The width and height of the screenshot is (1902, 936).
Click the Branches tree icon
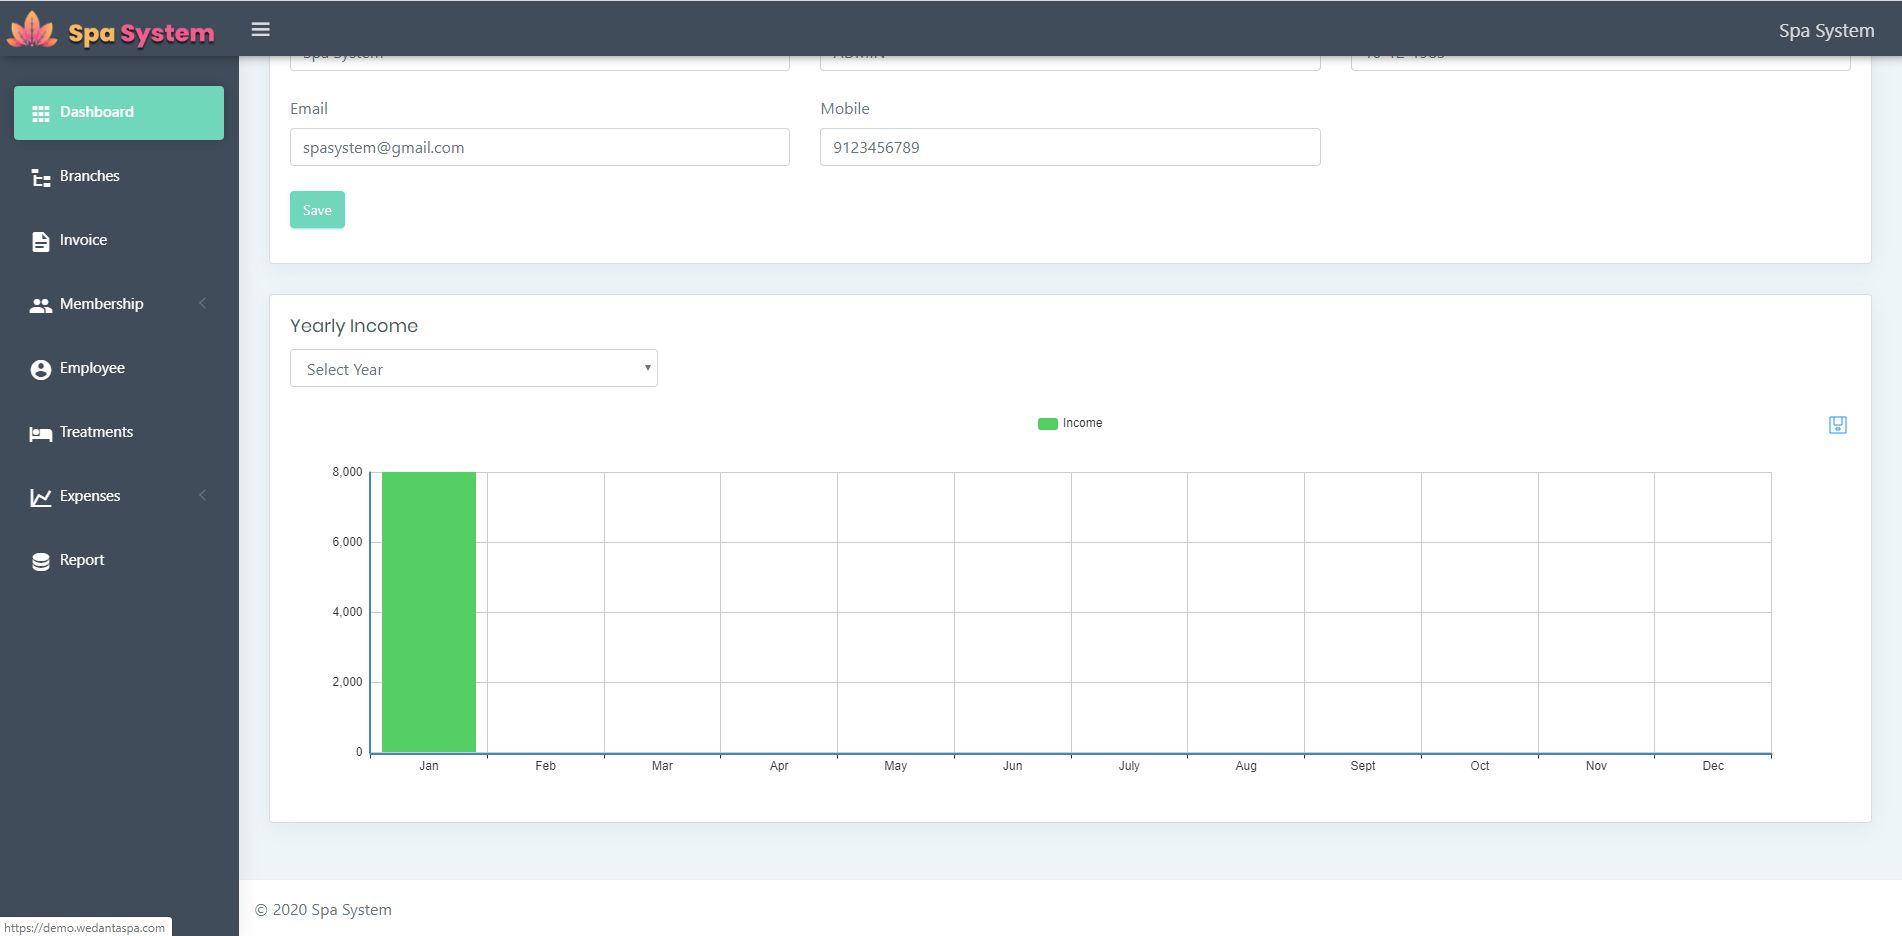(x=40, y=178)
